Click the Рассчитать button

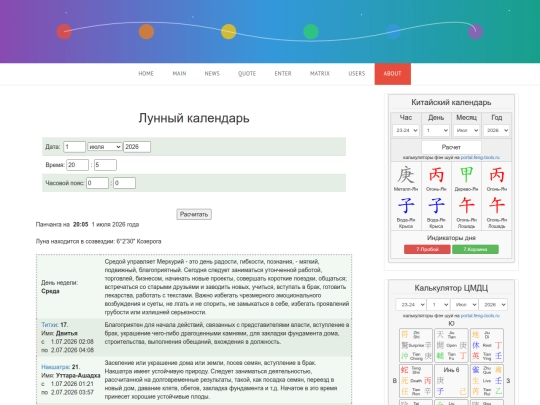point(194,214)
